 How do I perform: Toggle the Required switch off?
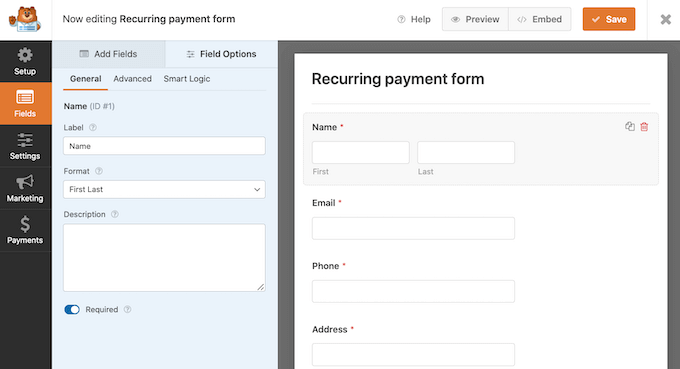72,310
